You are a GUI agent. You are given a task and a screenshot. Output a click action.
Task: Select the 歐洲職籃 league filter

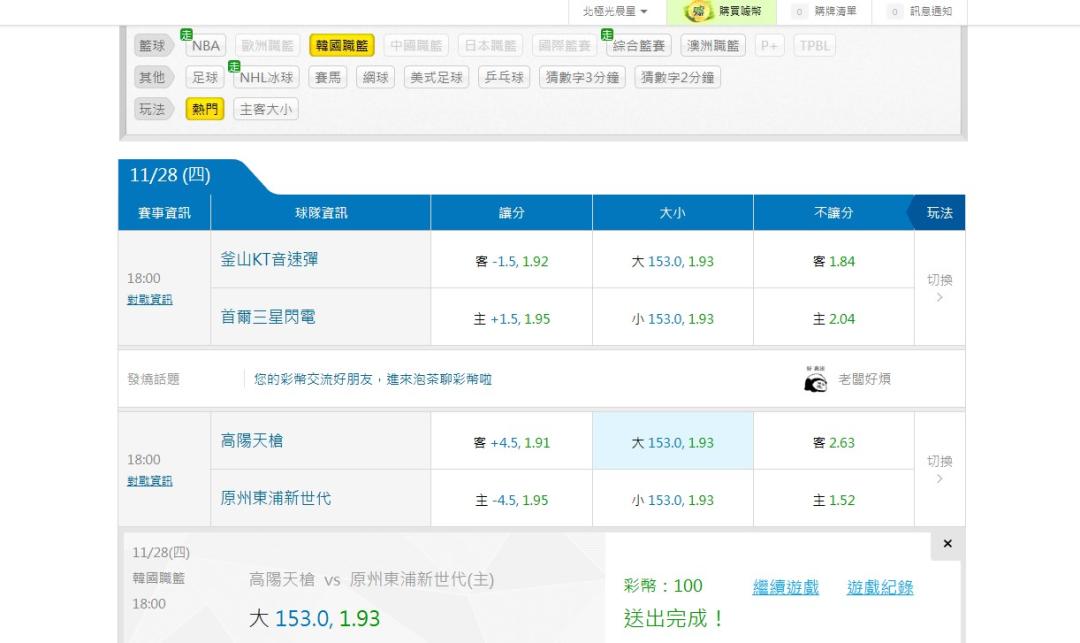(267, 45)
